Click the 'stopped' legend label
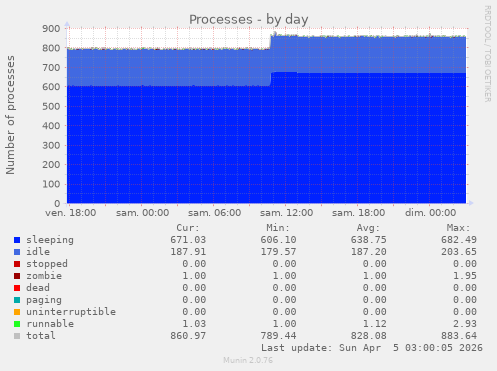This screenshot has width=497, height=371. [x=47, y=264]
